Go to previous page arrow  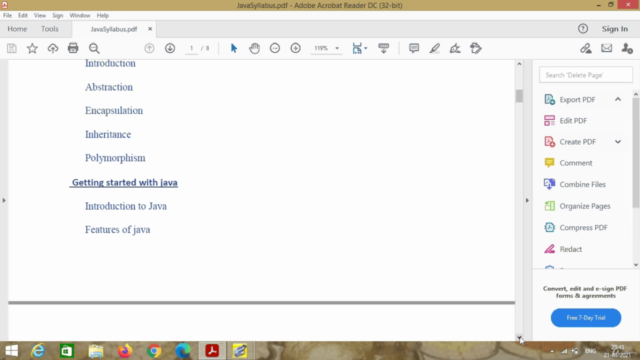(x=149, y=48)
